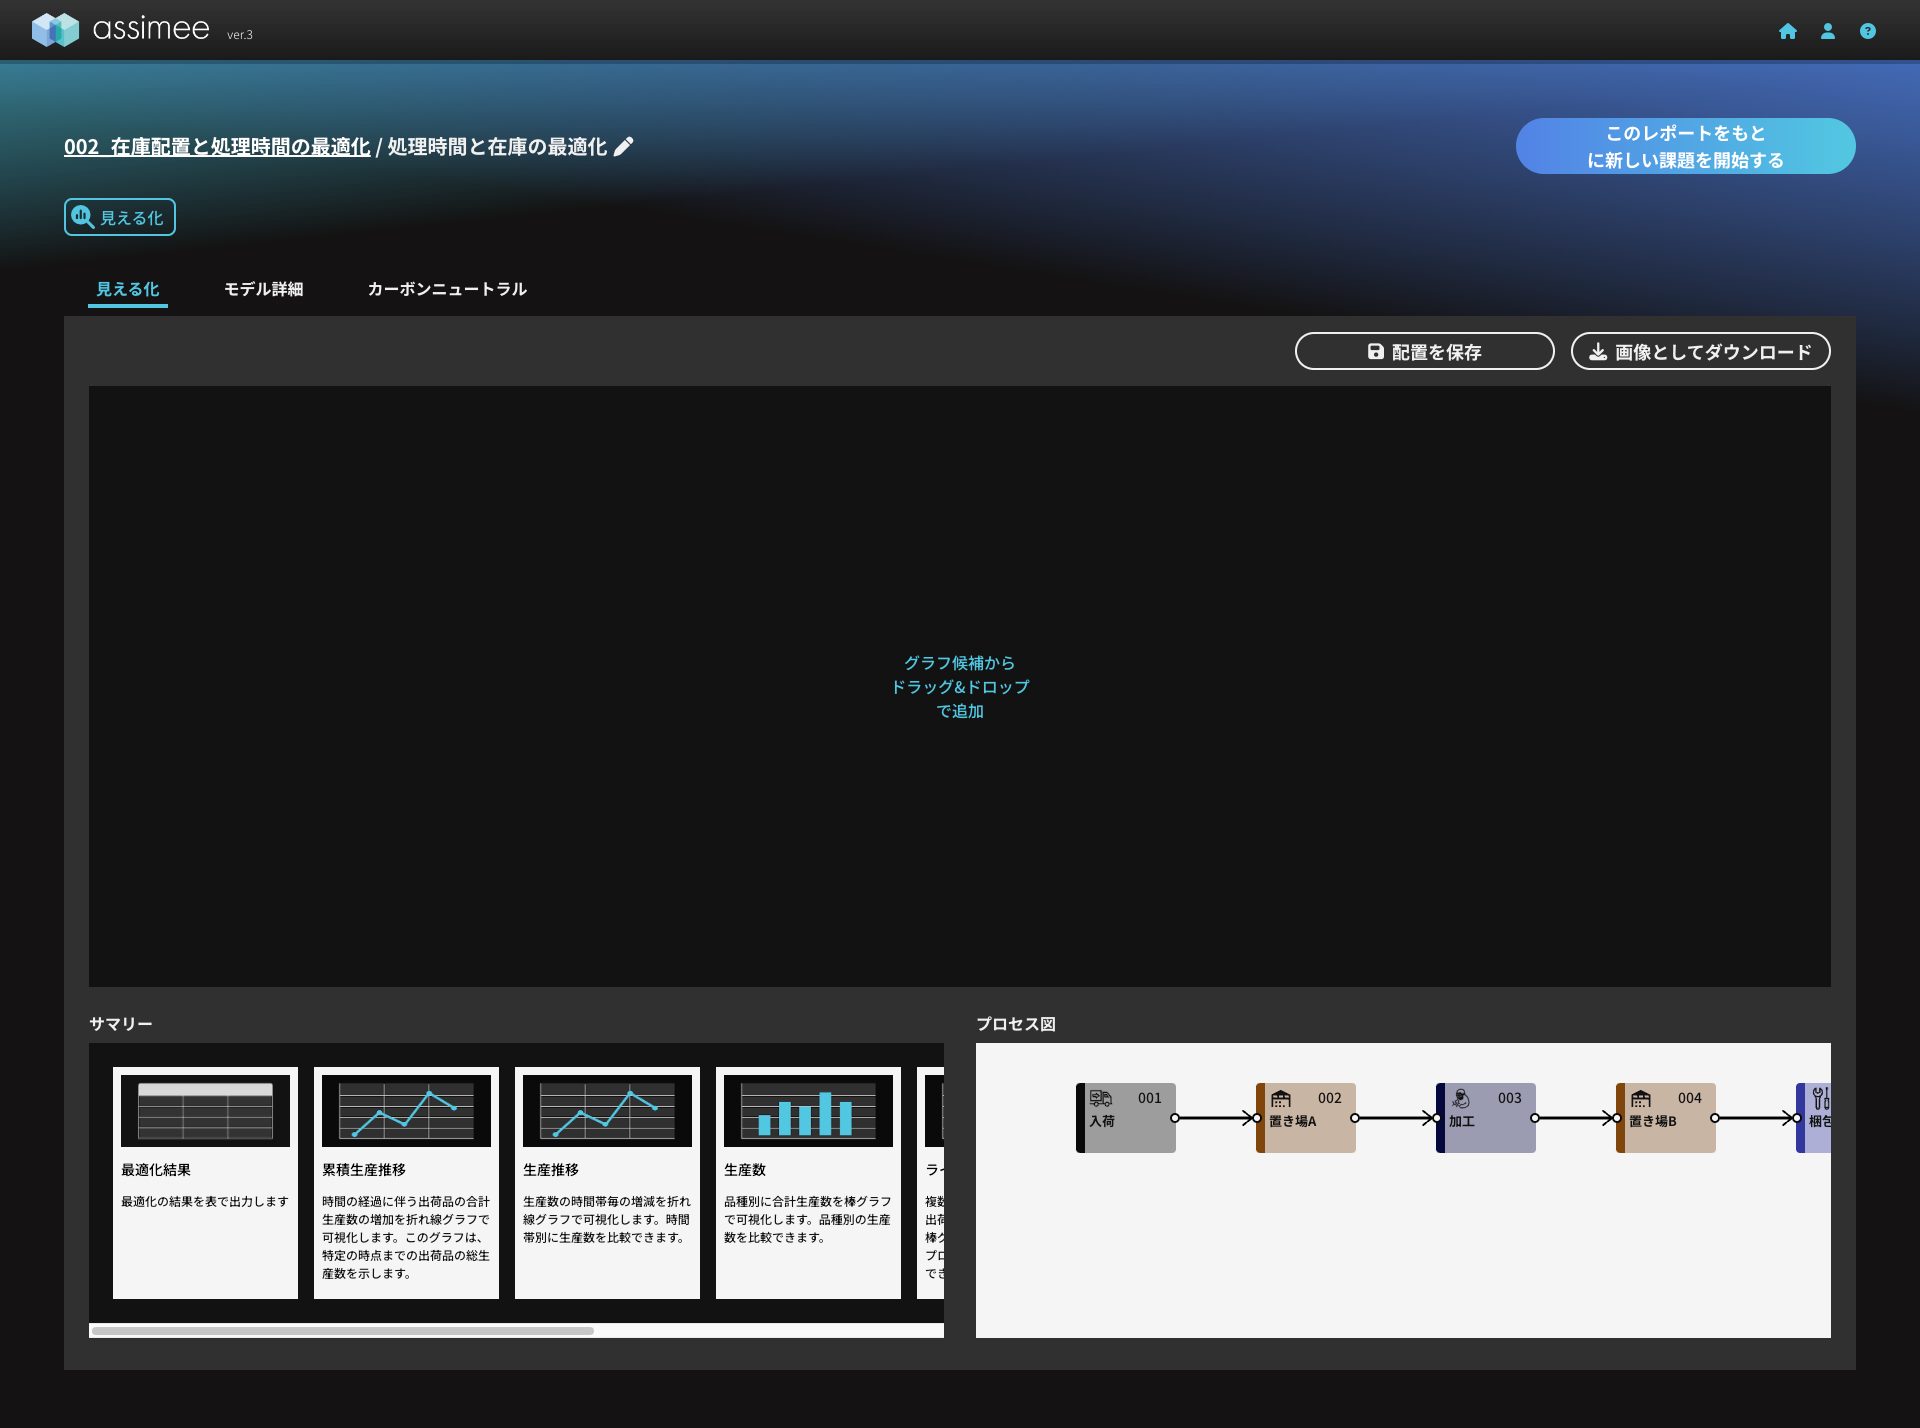Select the 置き場B 004 process node
The width and height of the screenshot is (1920, 1428).
click(1667, 1118)
